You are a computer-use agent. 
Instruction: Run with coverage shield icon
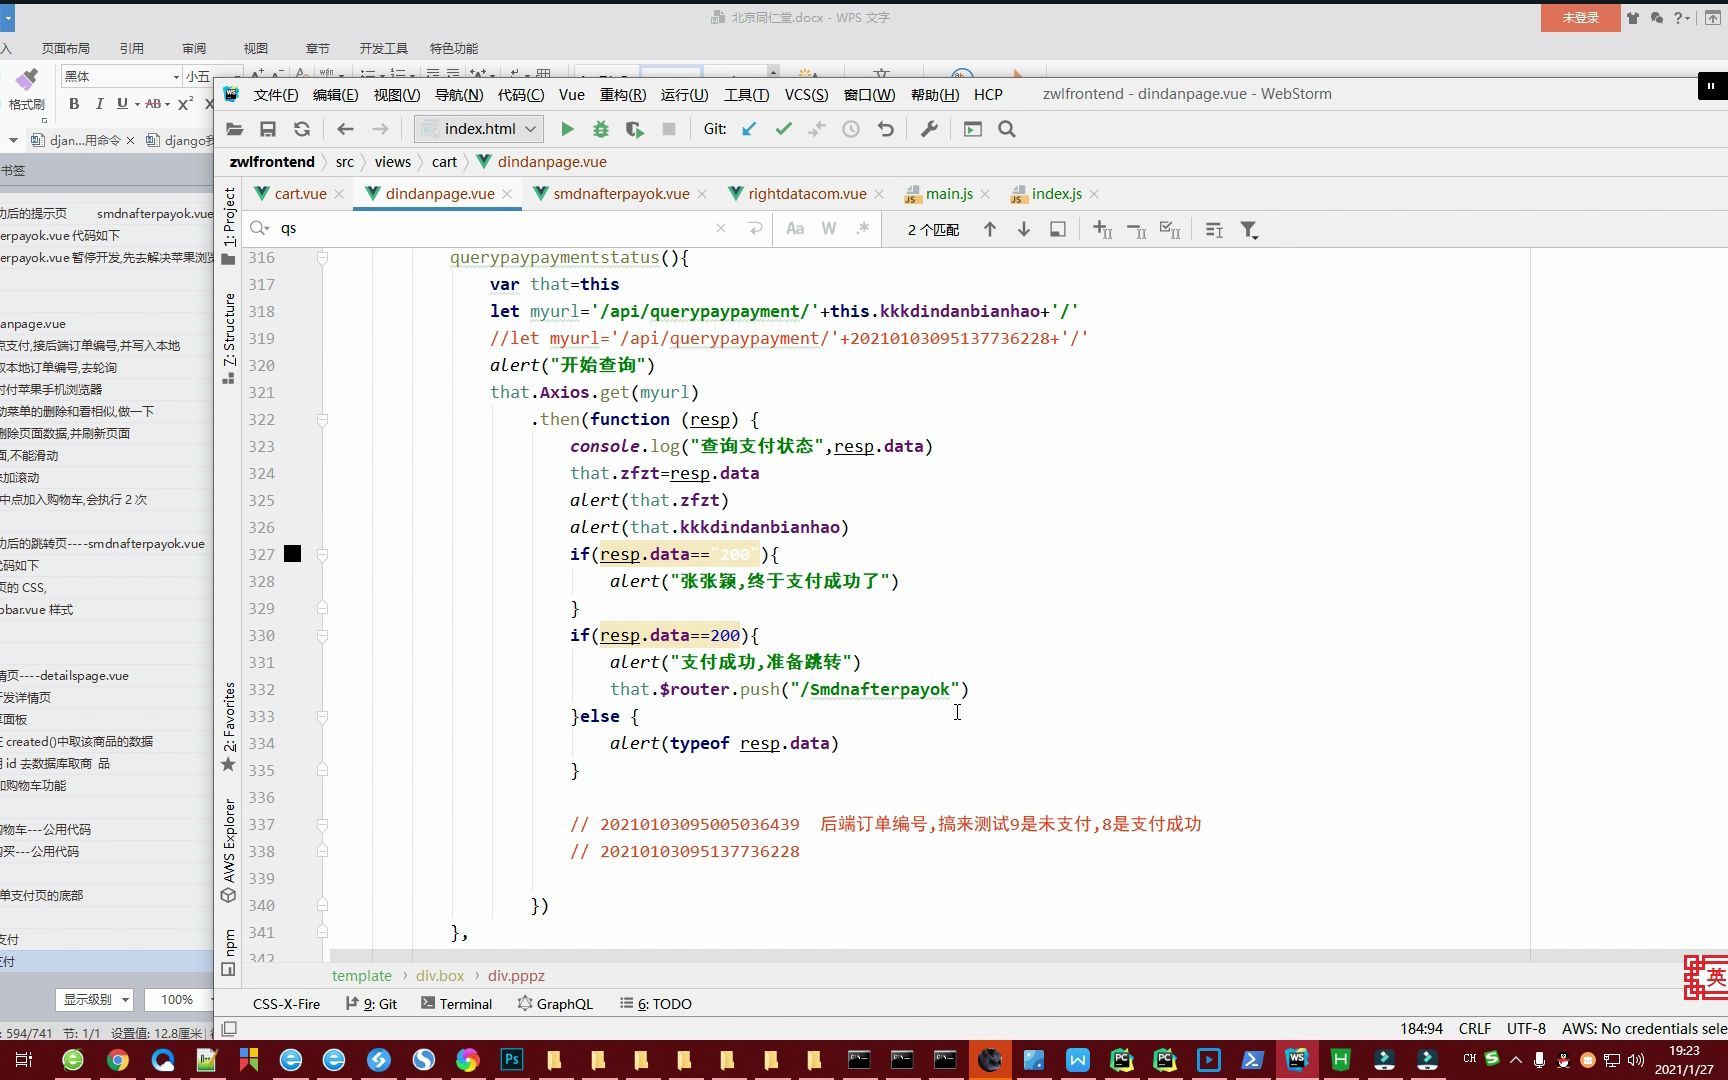(634, 129)
